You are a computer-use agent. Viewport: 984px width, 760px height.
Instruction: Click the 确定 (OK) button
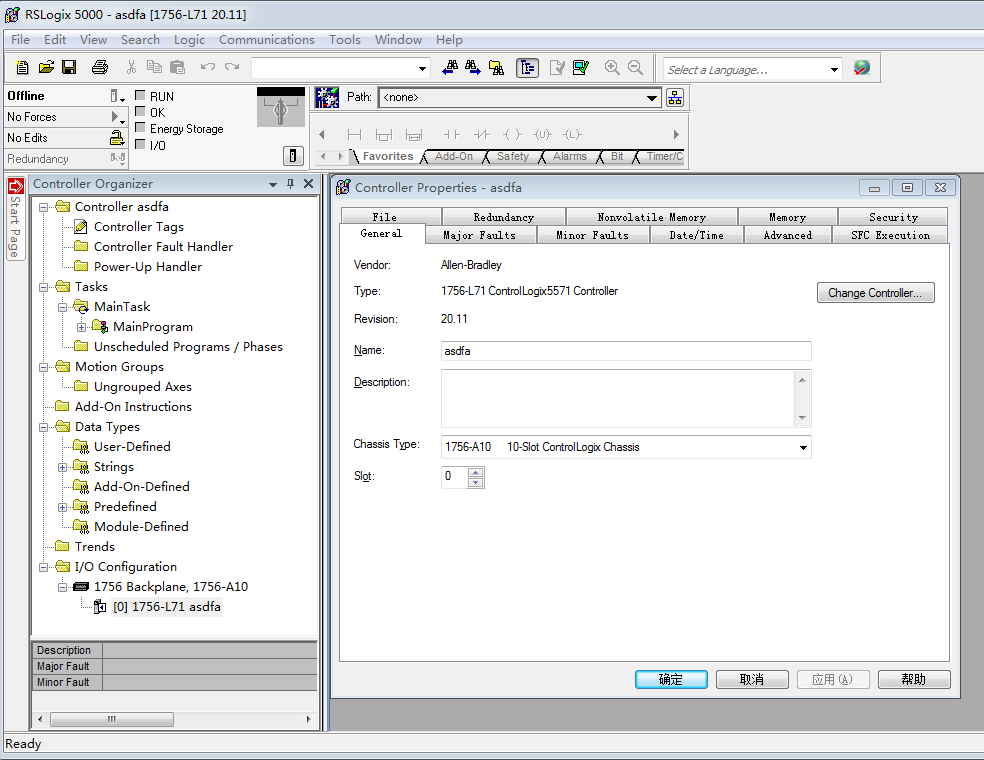[671, 679]
